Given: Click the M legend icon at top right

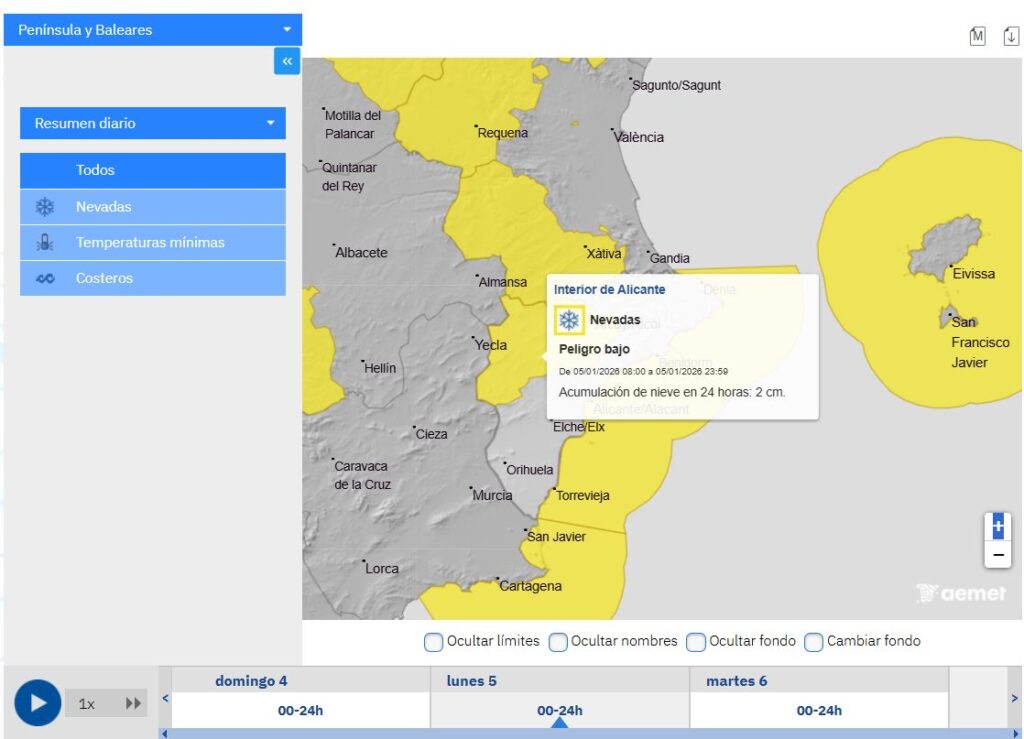Looking at the screenshot, I should click(x=977, y=36).
